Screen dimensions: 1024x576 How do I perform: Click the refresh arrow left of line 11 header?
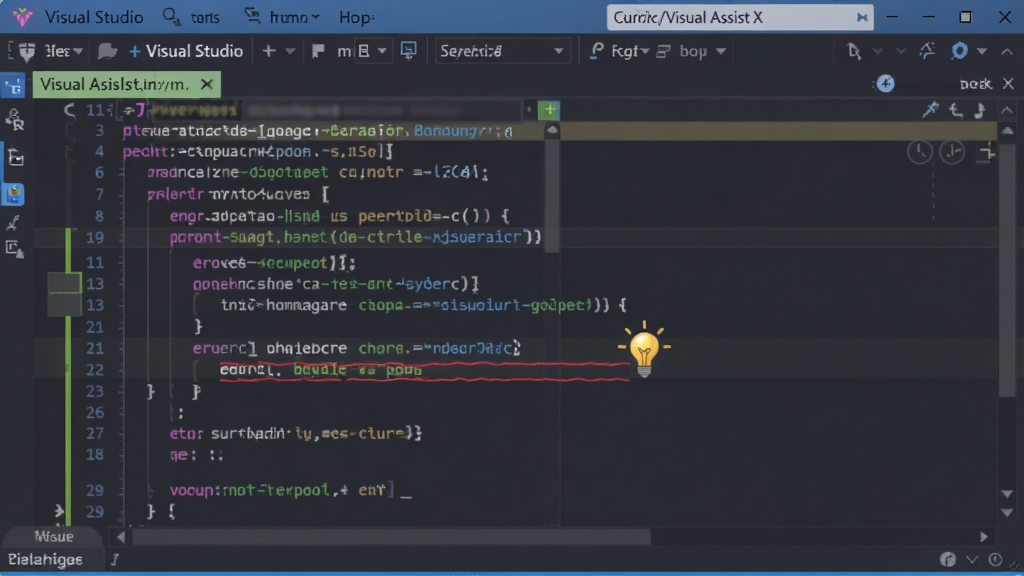tap(69, 110)
